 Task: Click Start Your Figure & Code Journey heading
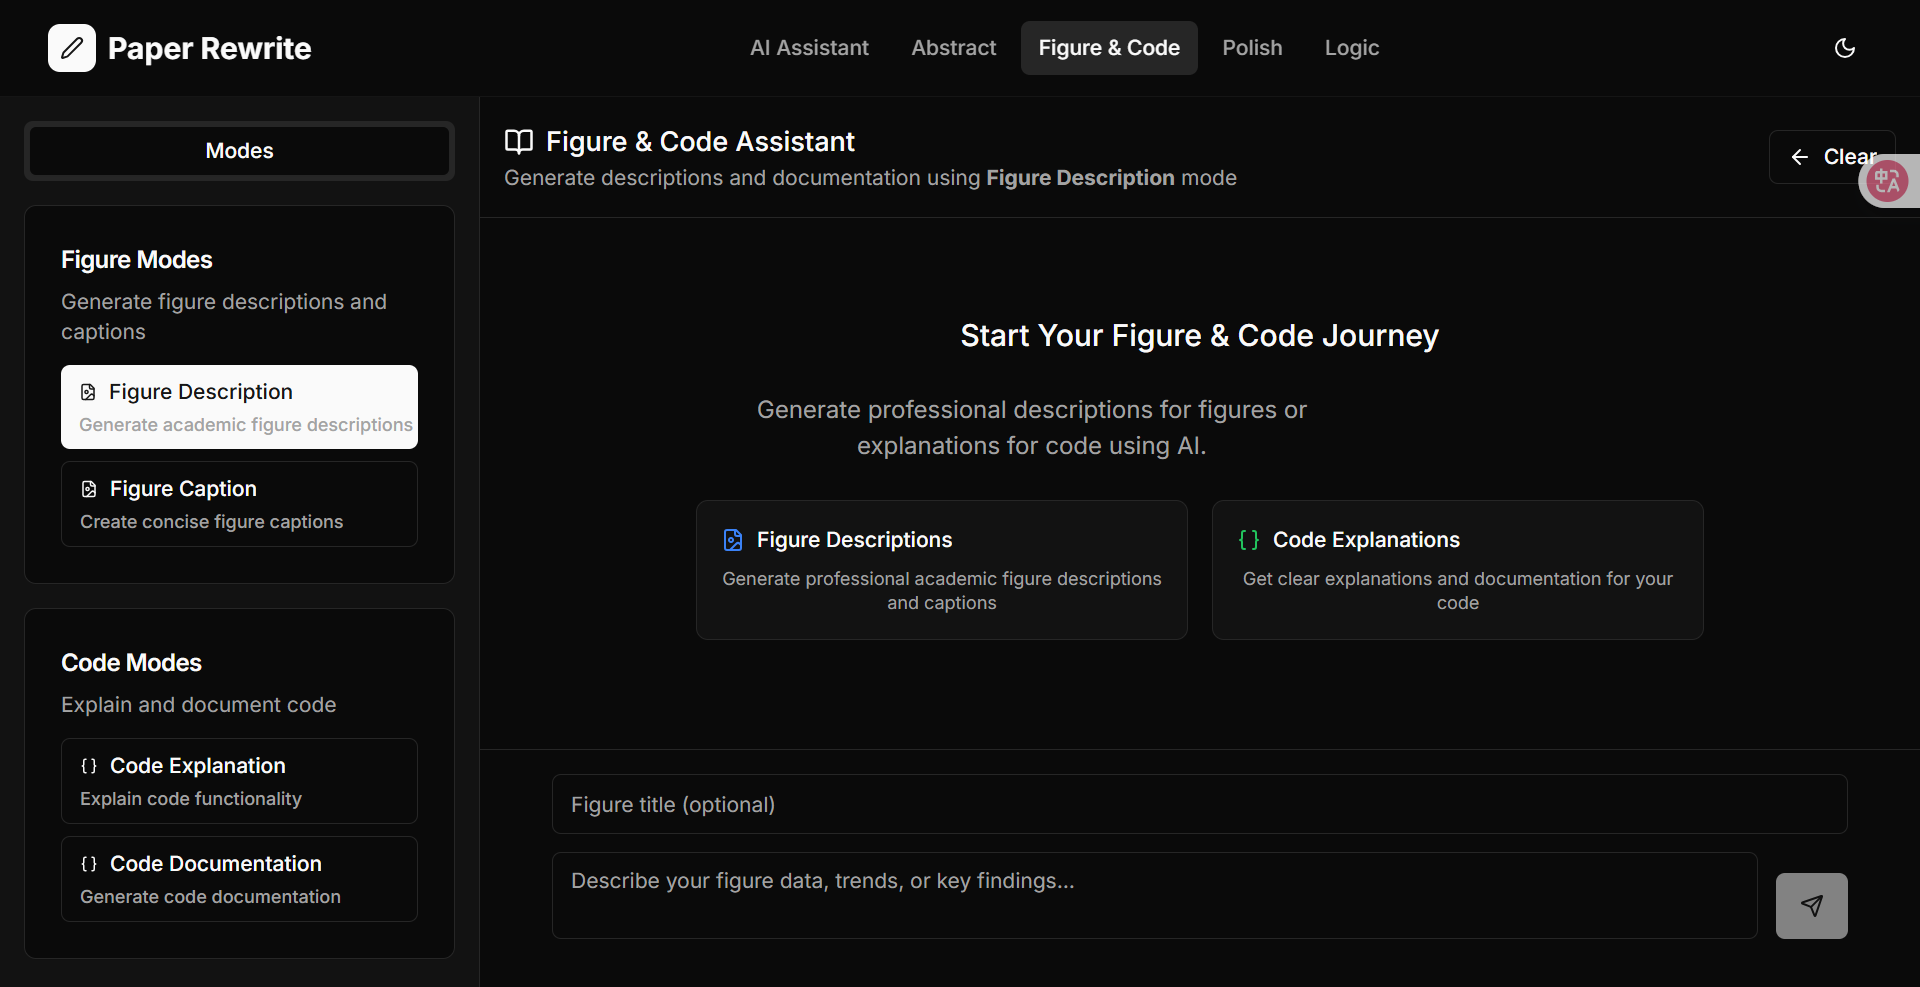[1199, 336]
